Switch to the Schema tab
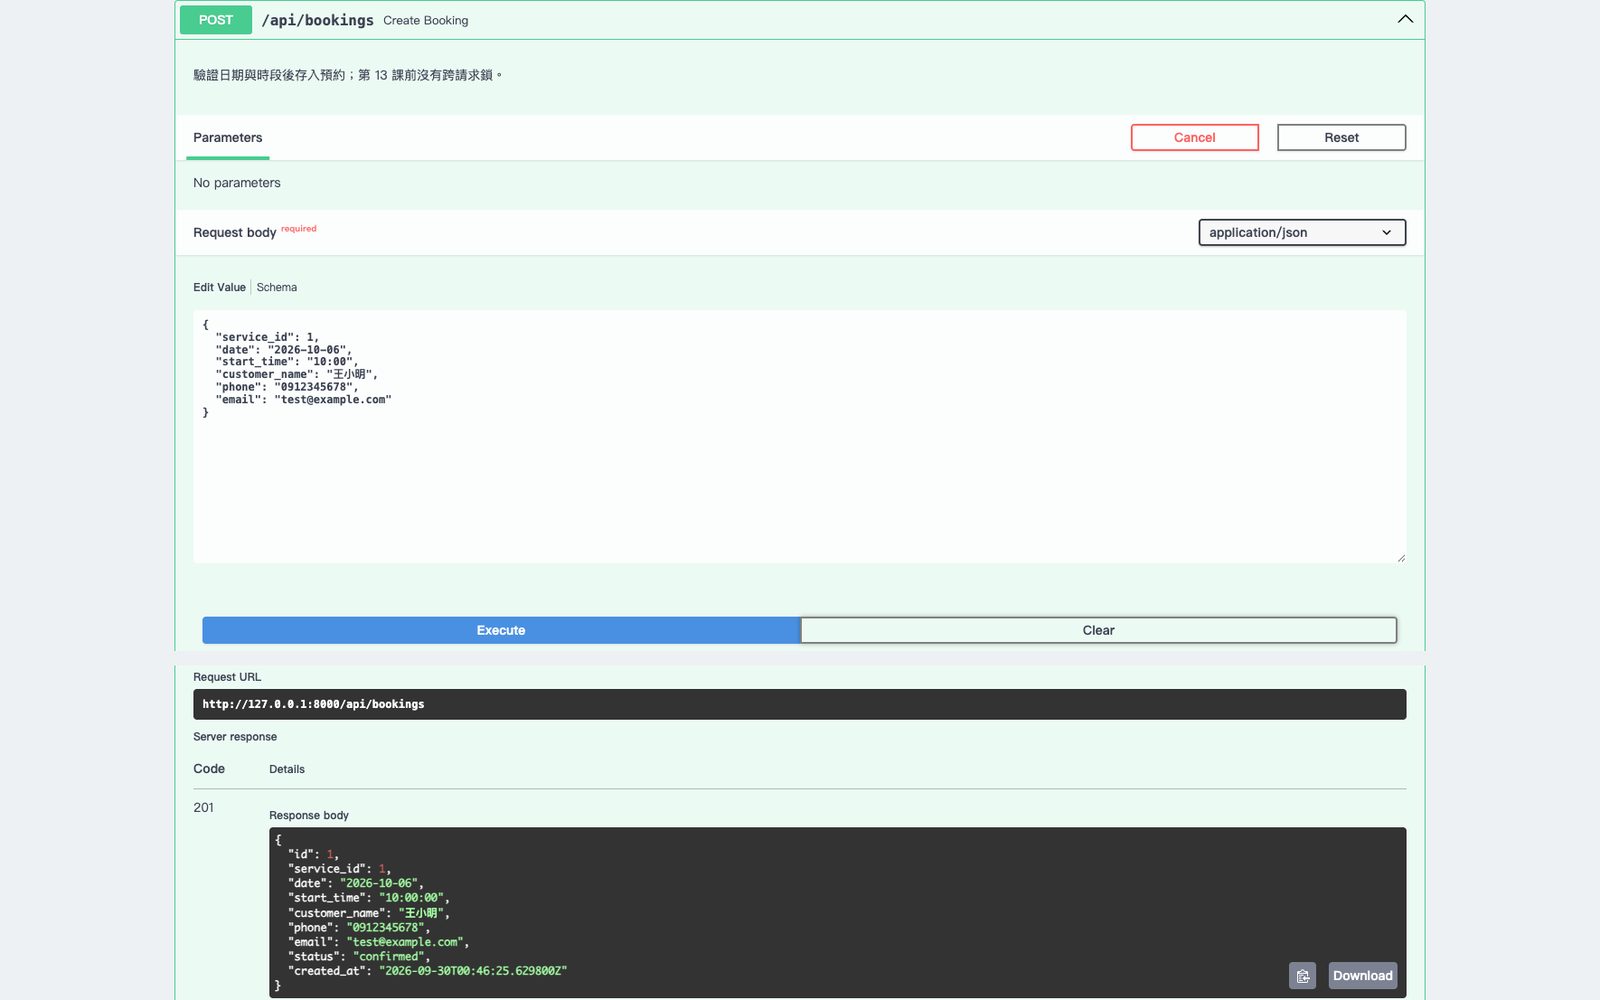Image resolution: width=1600 pixels, height=1000 pixels. click(x=277, y=287)
